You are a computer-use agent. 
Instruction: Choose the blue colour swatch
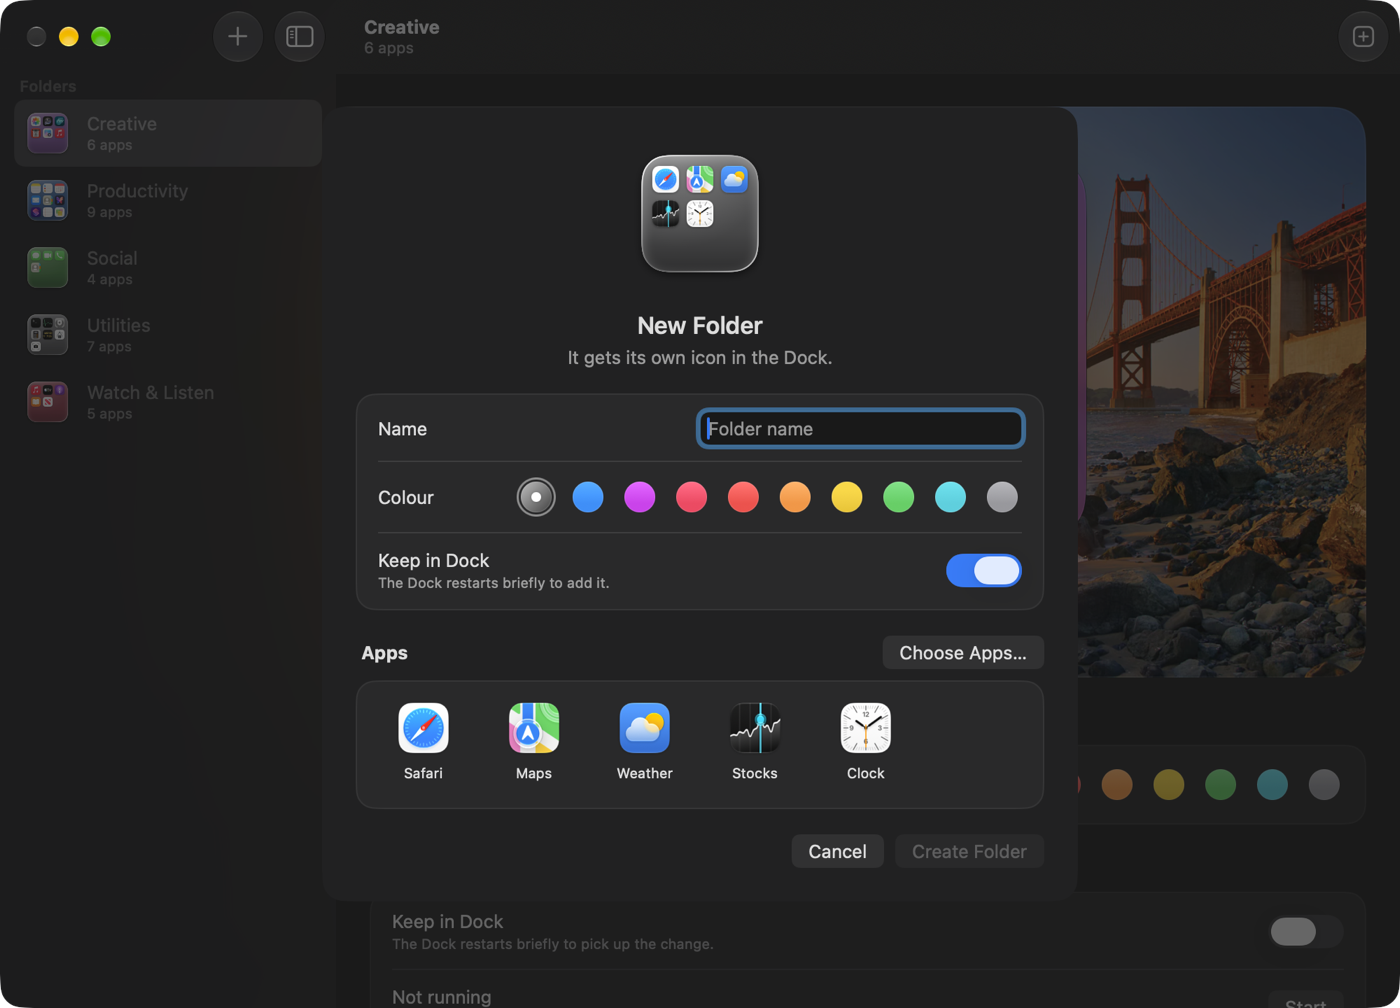(x=588, y=497)
